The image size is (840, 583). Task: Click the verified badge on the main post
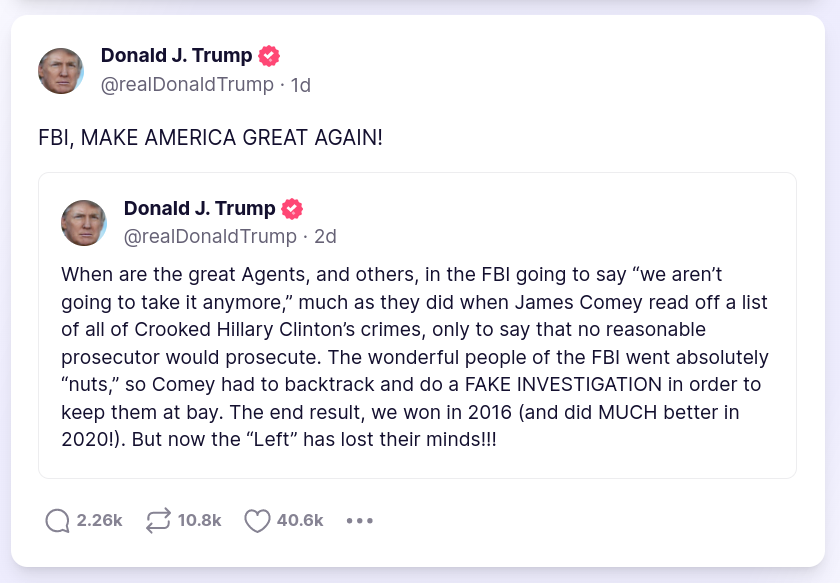(269, 56)
